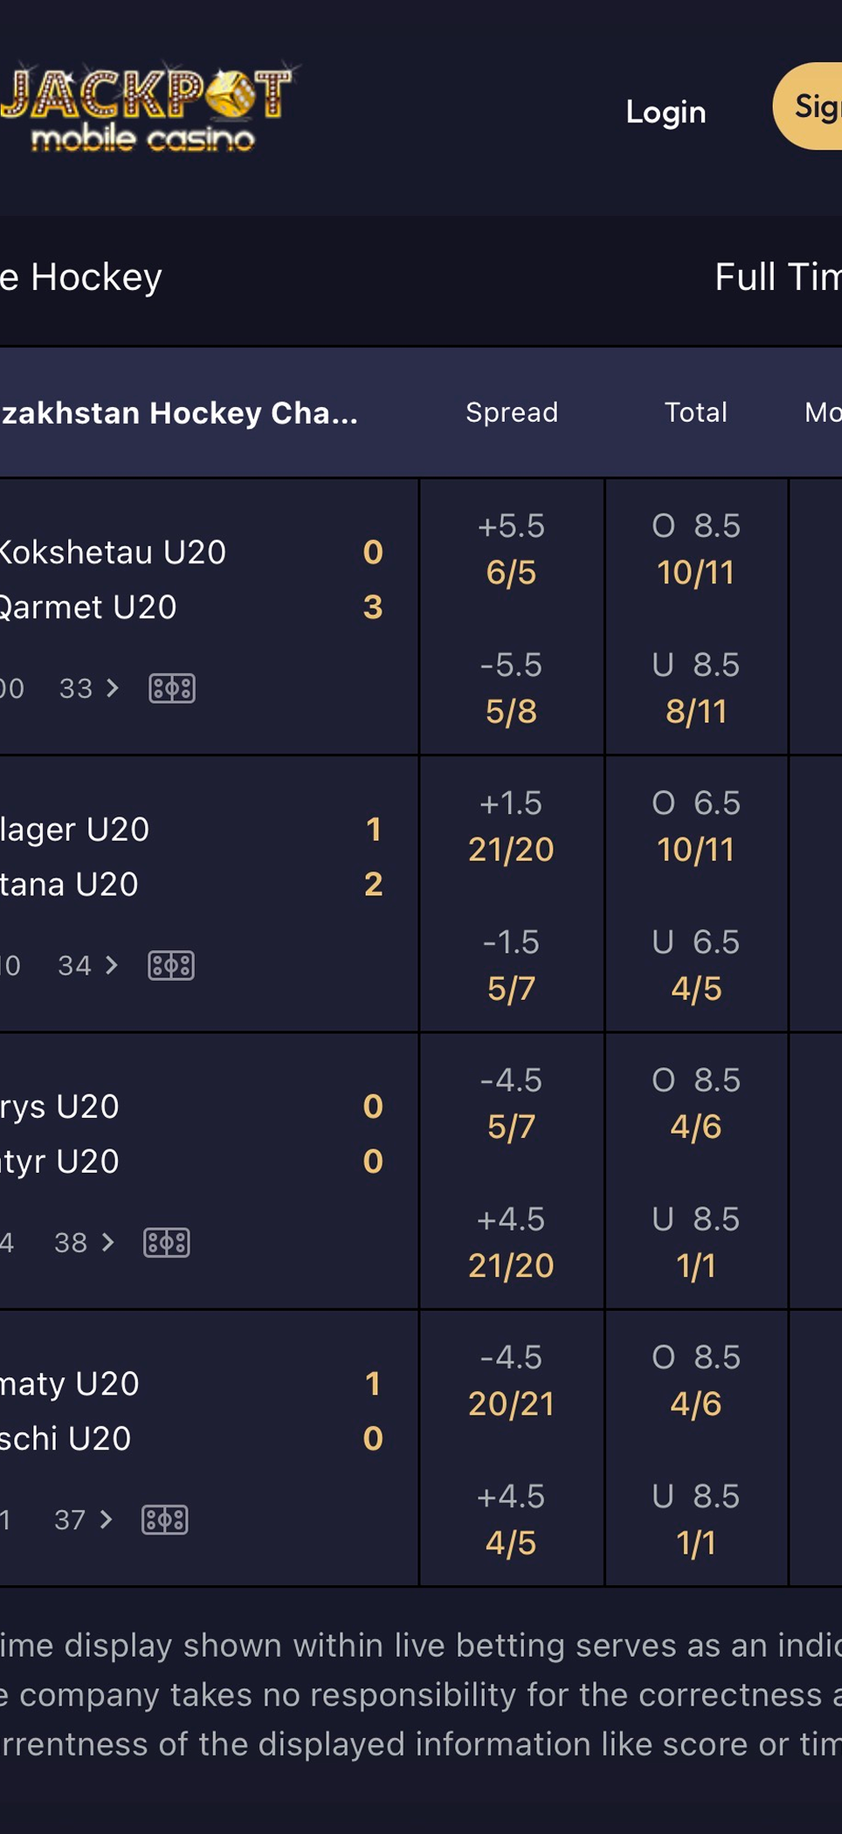Click the yellow Sign up button
Screen dimensions: 842x1834
point(812,106)
